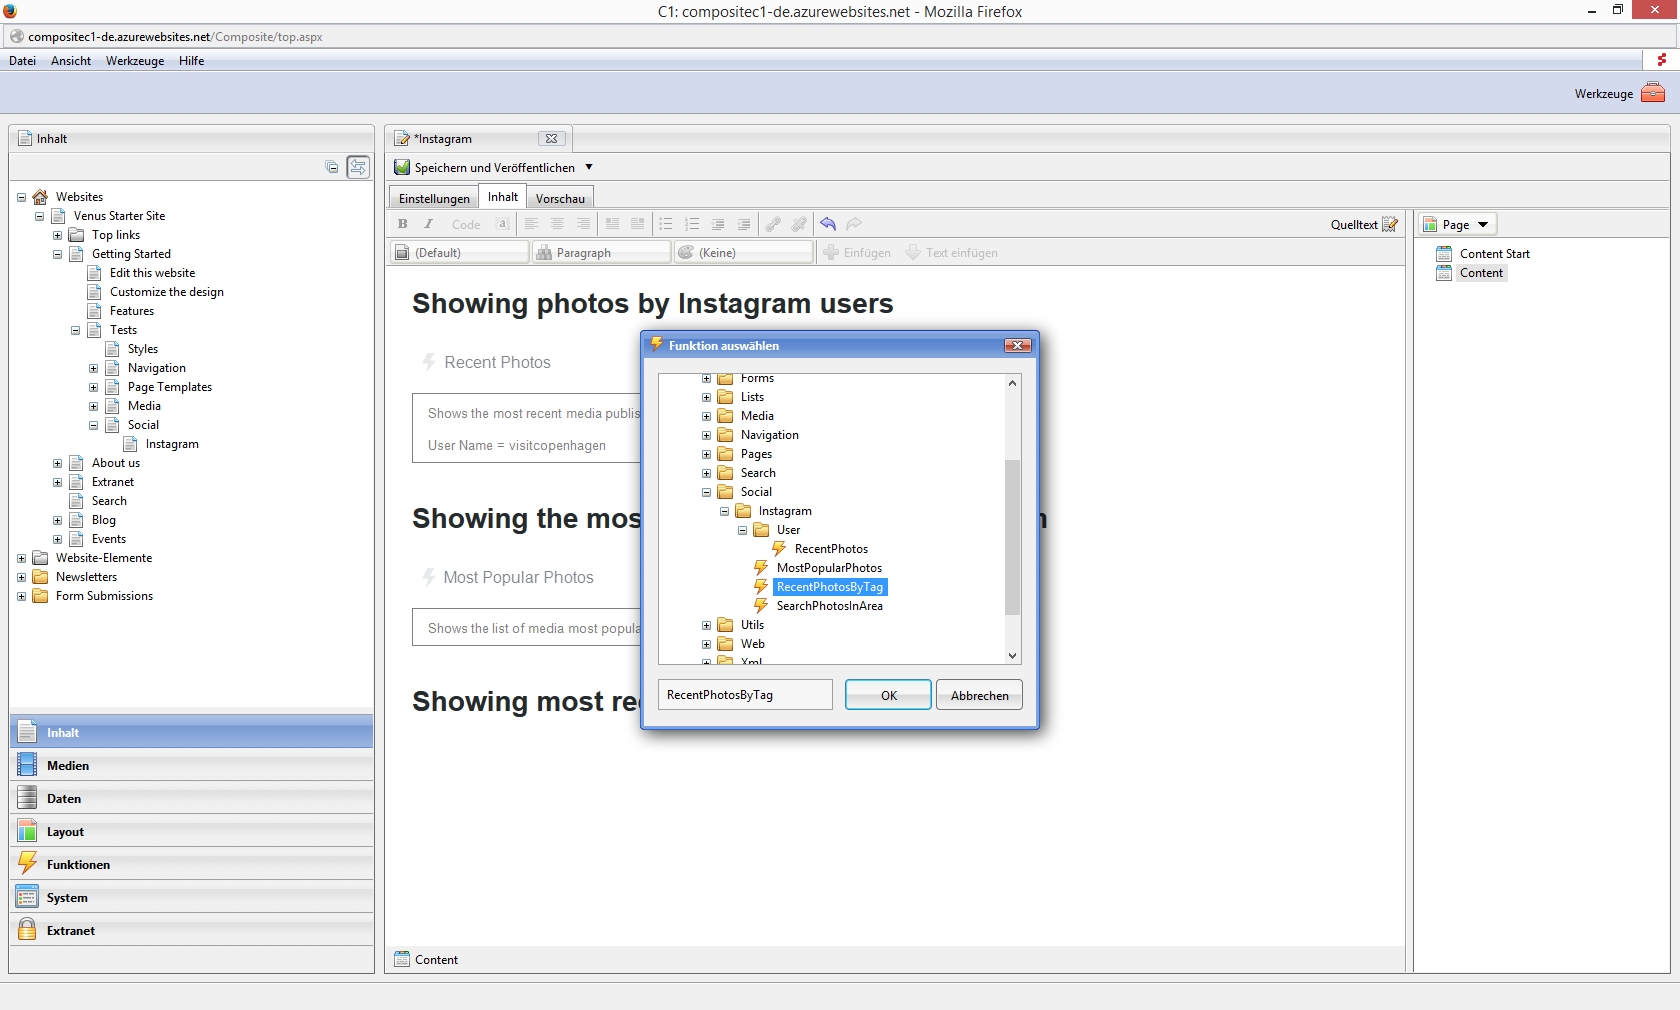Click the function name input field
Screen dimensions: 1680x1010
point(745,695)
